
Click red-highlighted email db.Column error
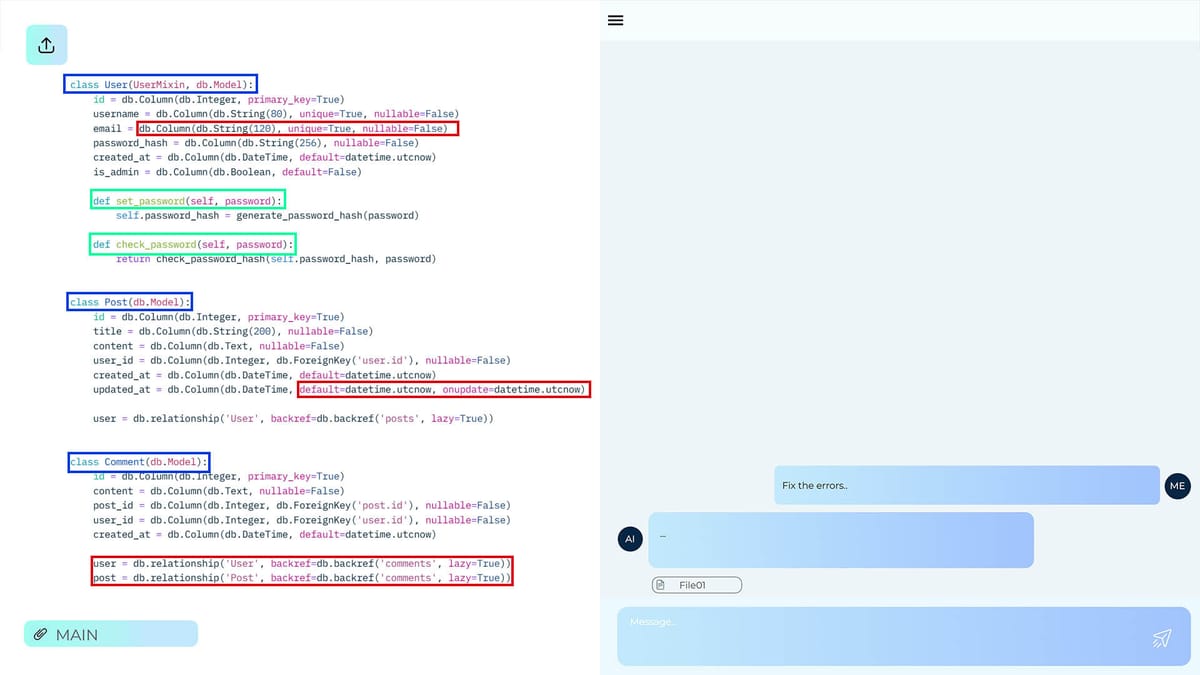pos(297,129)
